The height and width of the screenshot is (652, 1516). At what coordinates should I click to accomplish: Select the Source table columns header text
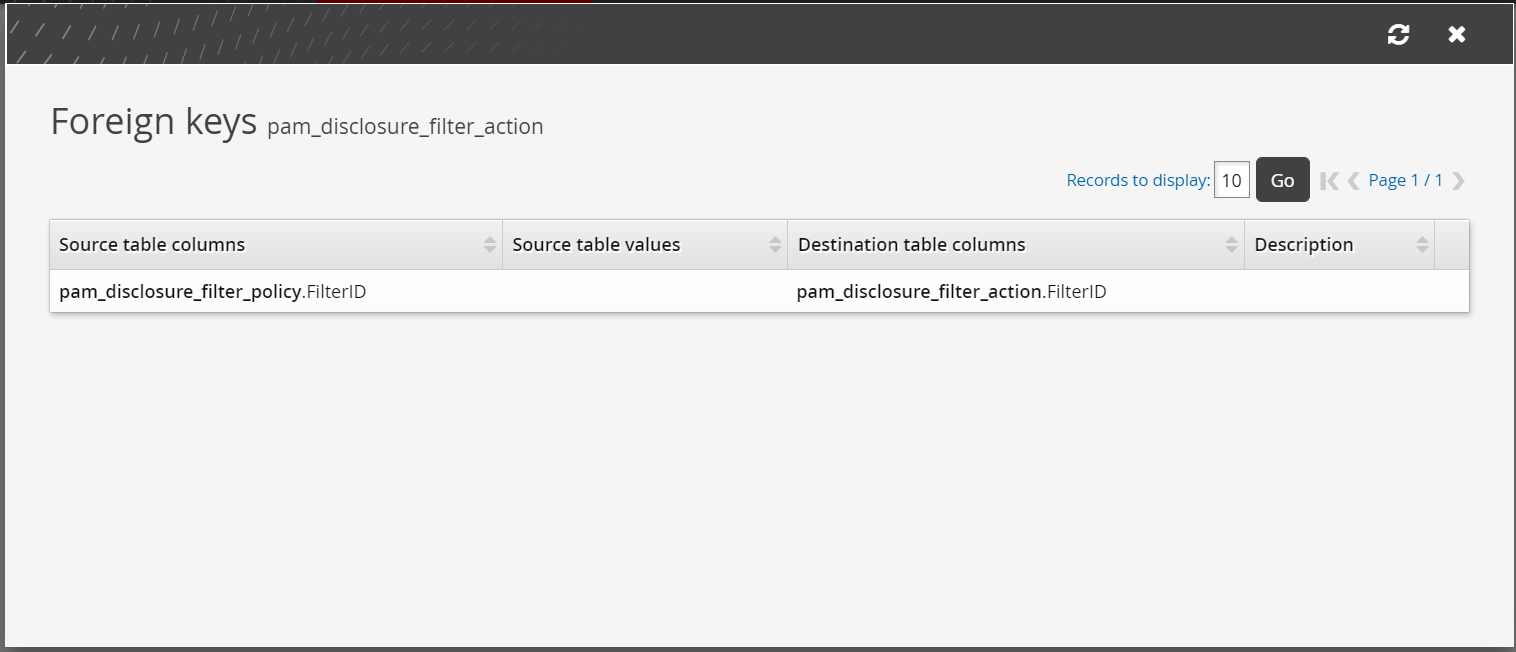click(x=152, y=245)
